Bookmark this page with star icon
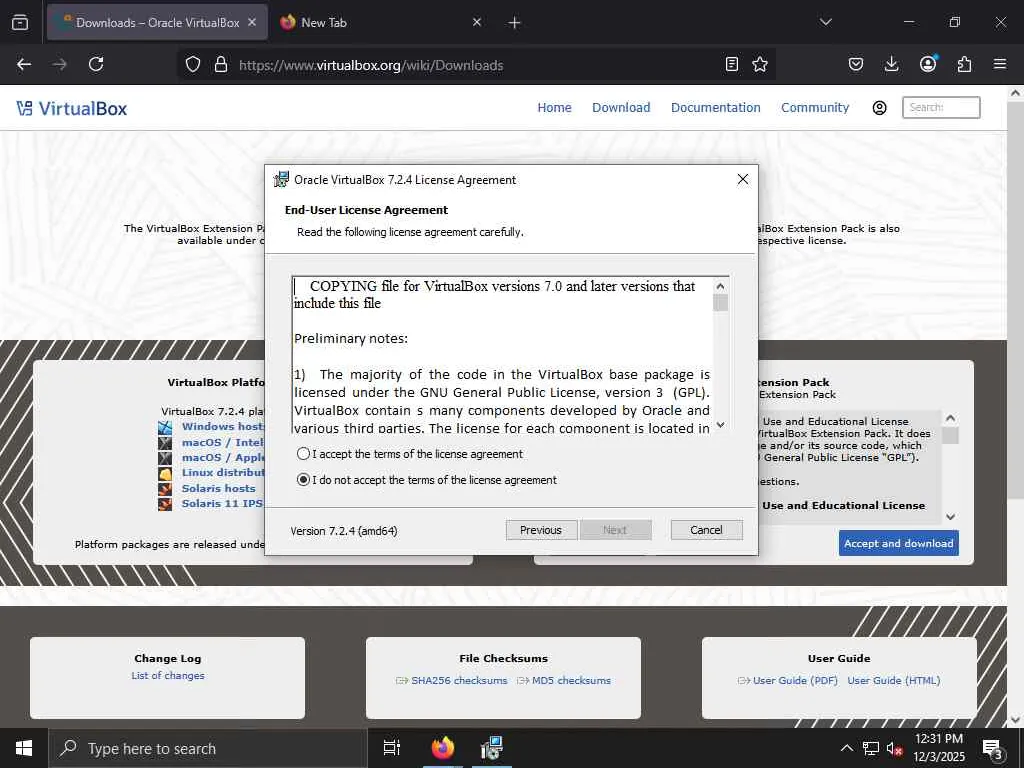Image resolution: width=1024 pixels, height=768 pixels. 760,65
